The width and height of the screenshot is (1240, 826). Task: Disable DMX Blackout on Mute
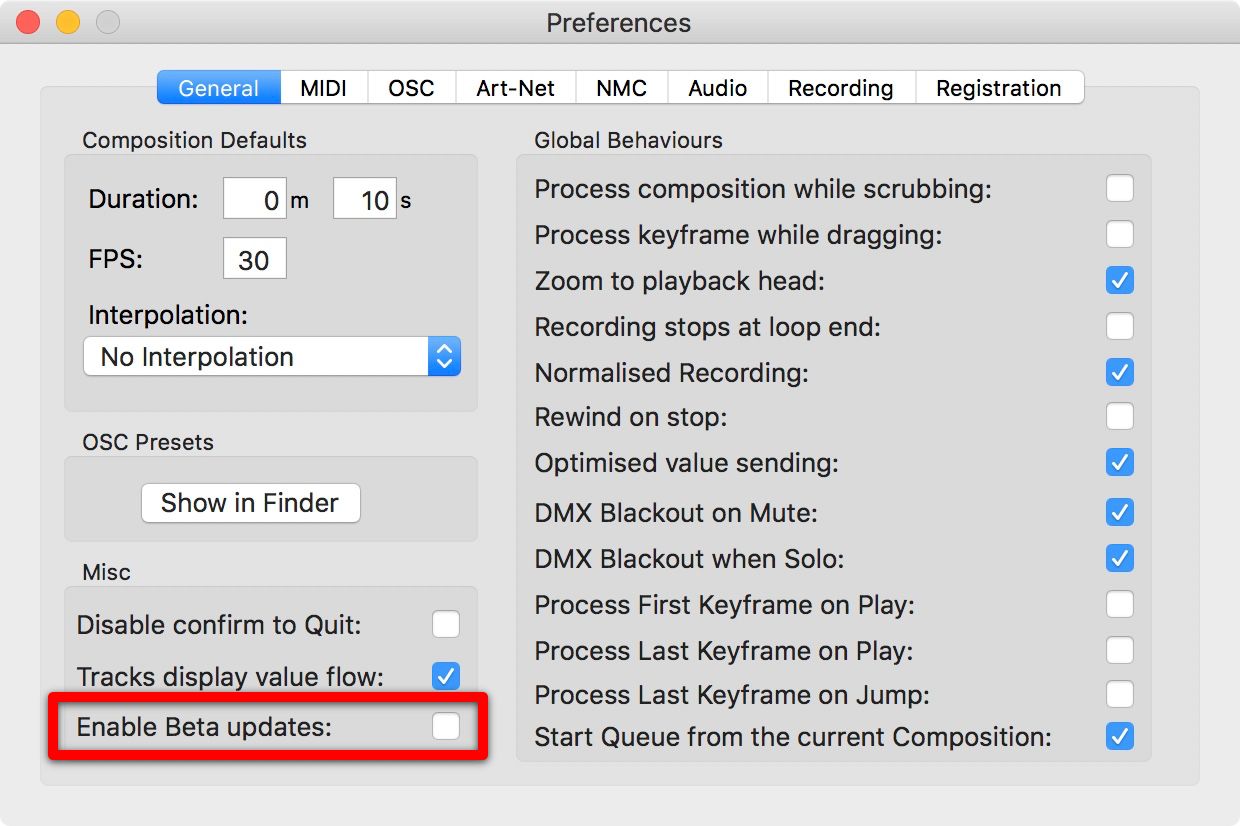click(1120, 512)
